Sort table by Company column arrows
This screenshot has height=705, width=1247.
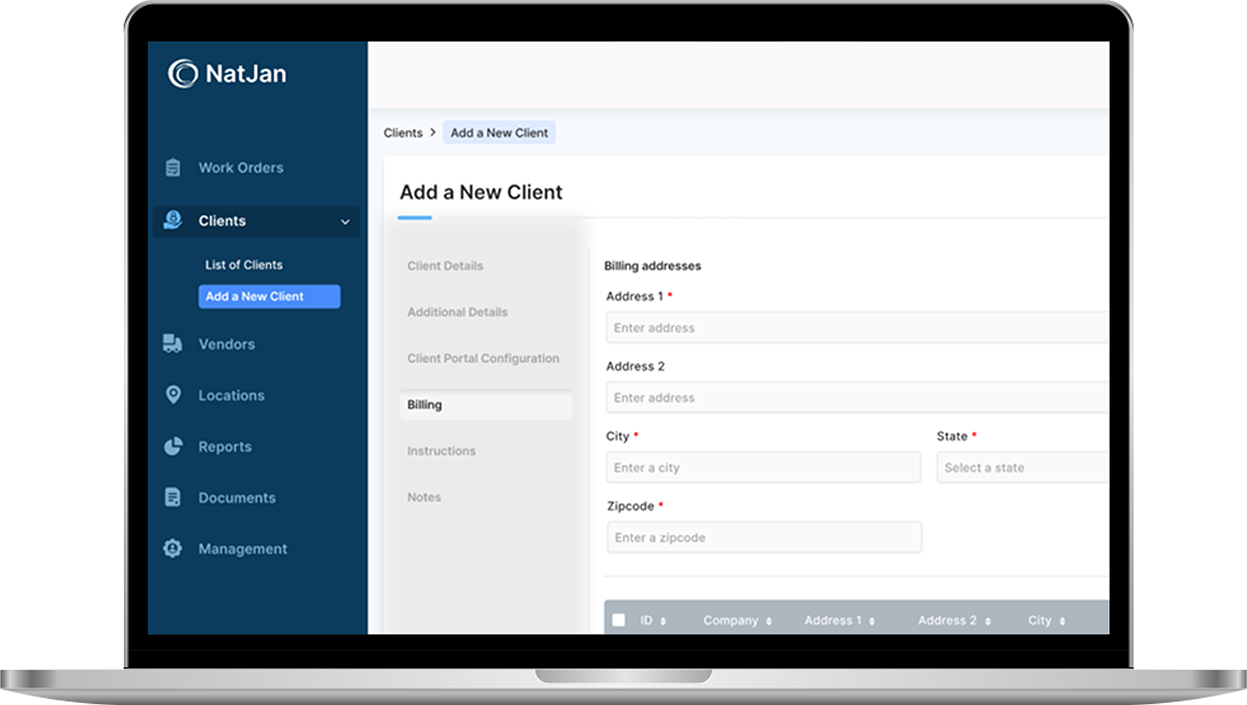769,621
